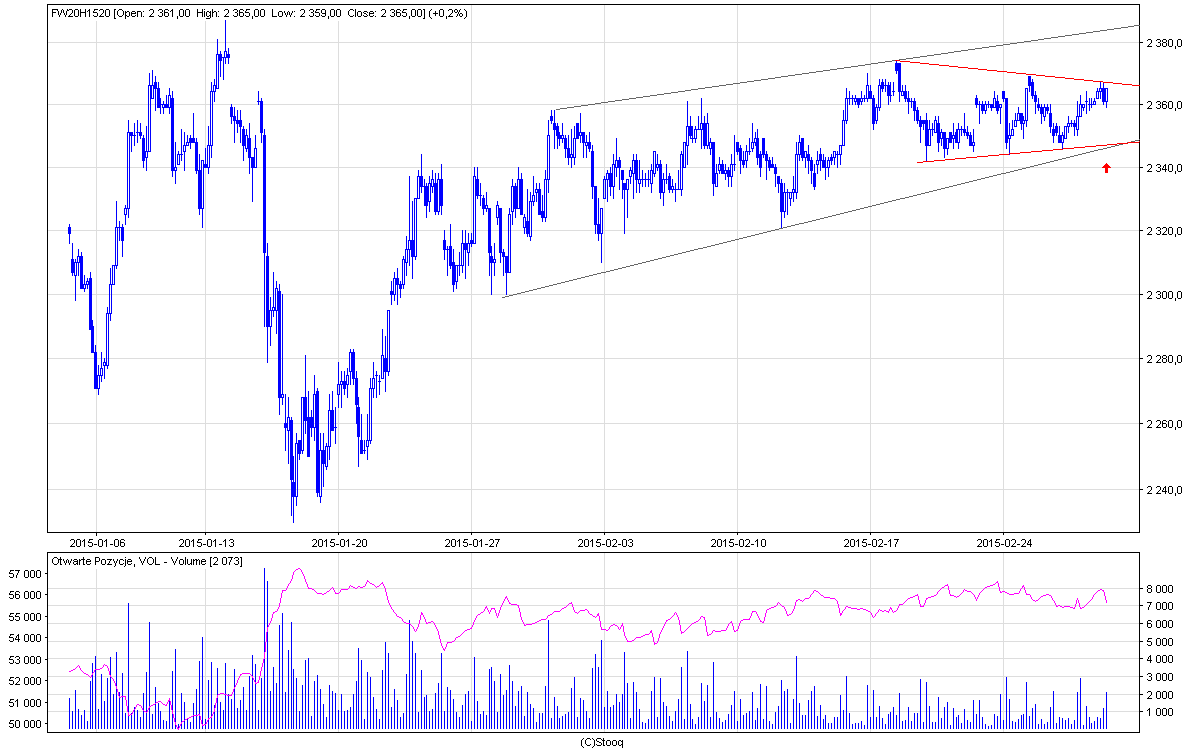Click the 52 000 open interest axis label

(x=24, y=681)
